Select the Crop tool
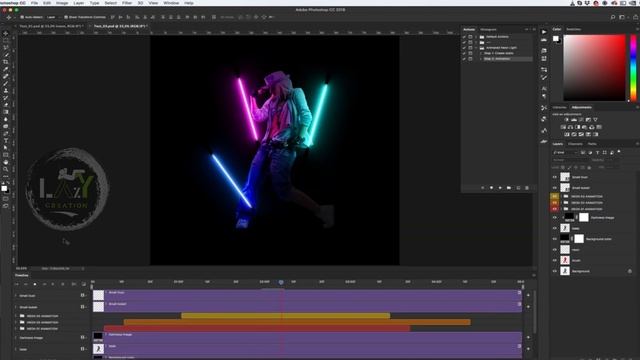This screenshot has height=360, width=640. click(x=5, y=62)
